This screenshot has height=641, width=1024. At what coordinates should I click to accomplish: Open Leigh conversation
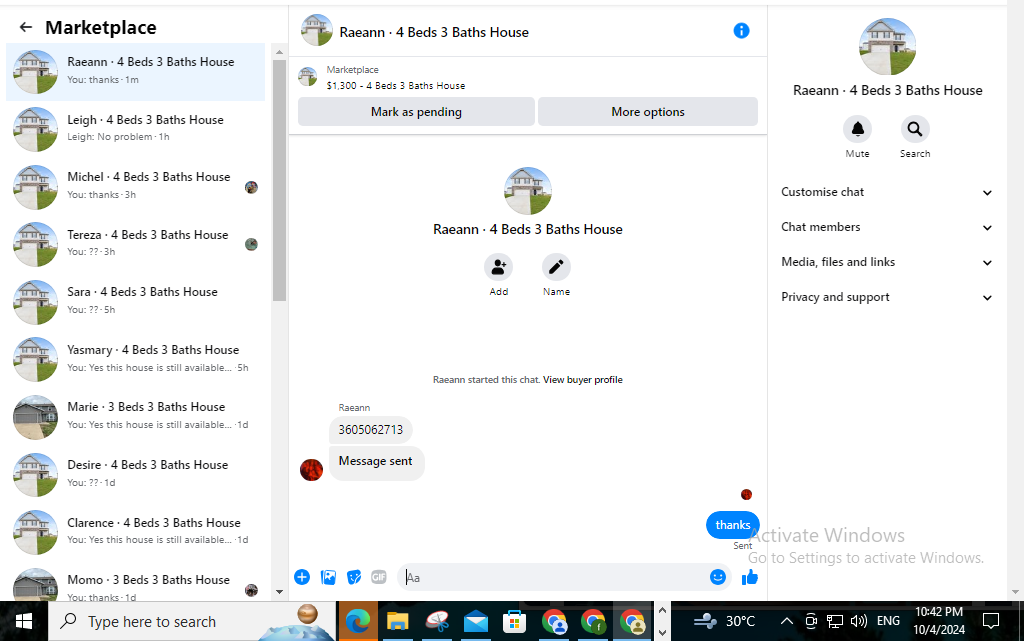pos(136,129)
